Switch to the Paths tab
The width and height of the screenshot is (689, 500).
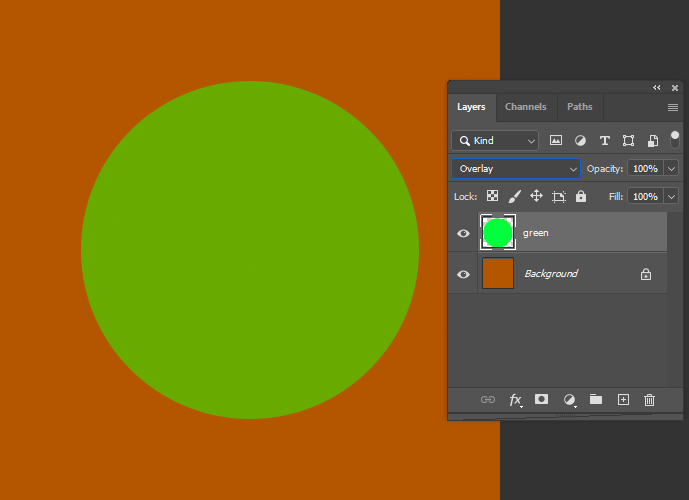coord(580,107)
